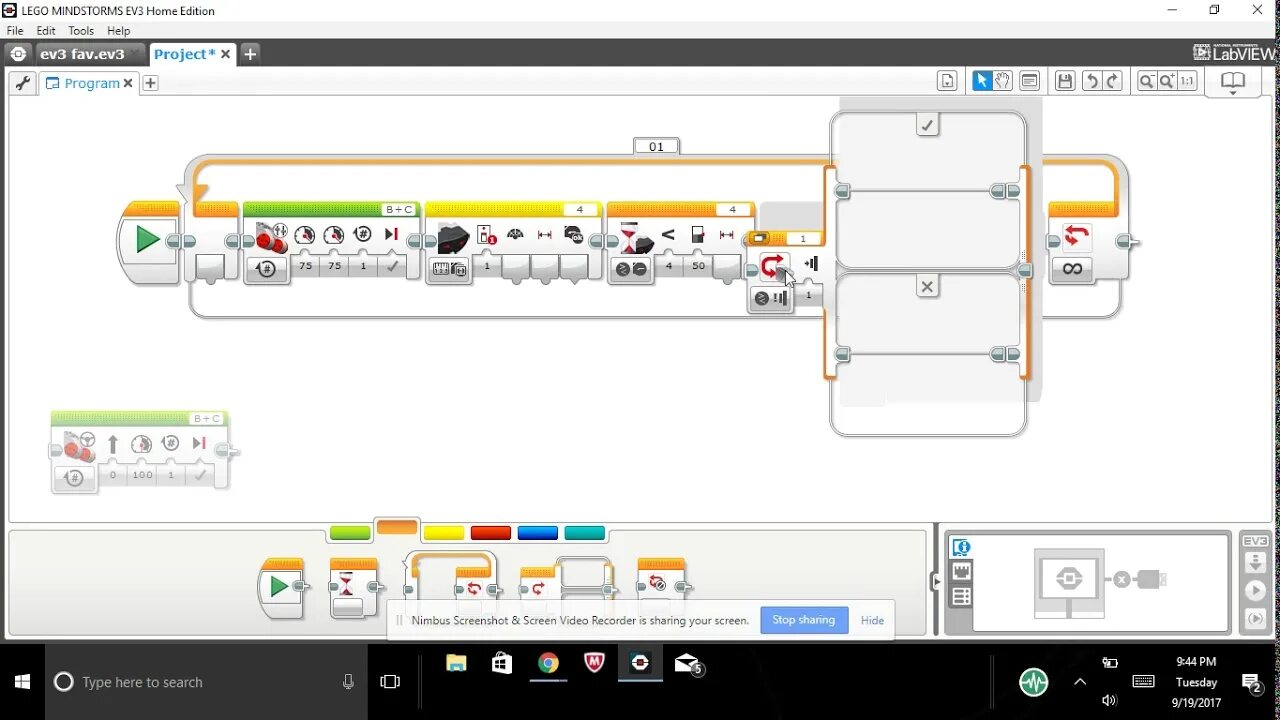
Task: Switch to the ev3 fav.ev3 project tab
Action: pos(82,54)
